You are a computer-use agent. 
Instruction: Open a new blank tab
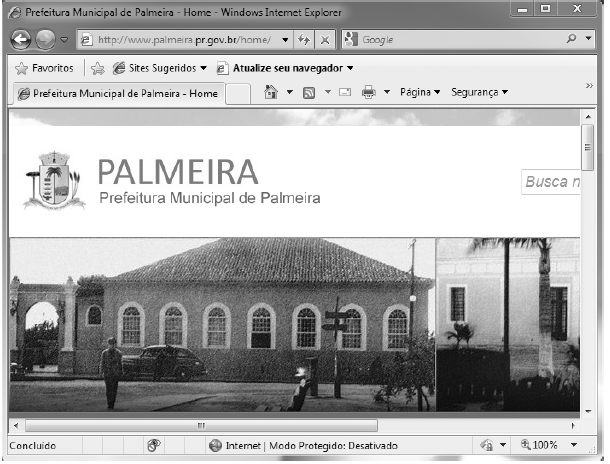238,94
